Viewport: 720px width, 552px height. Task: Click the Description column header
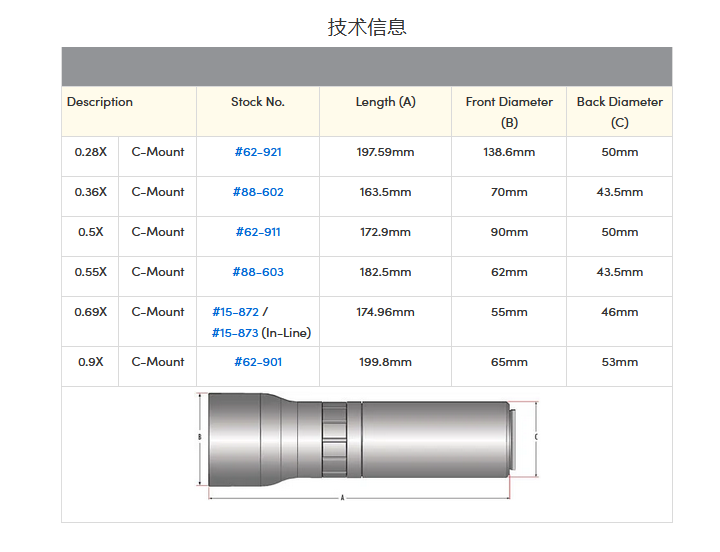(100, 102)
